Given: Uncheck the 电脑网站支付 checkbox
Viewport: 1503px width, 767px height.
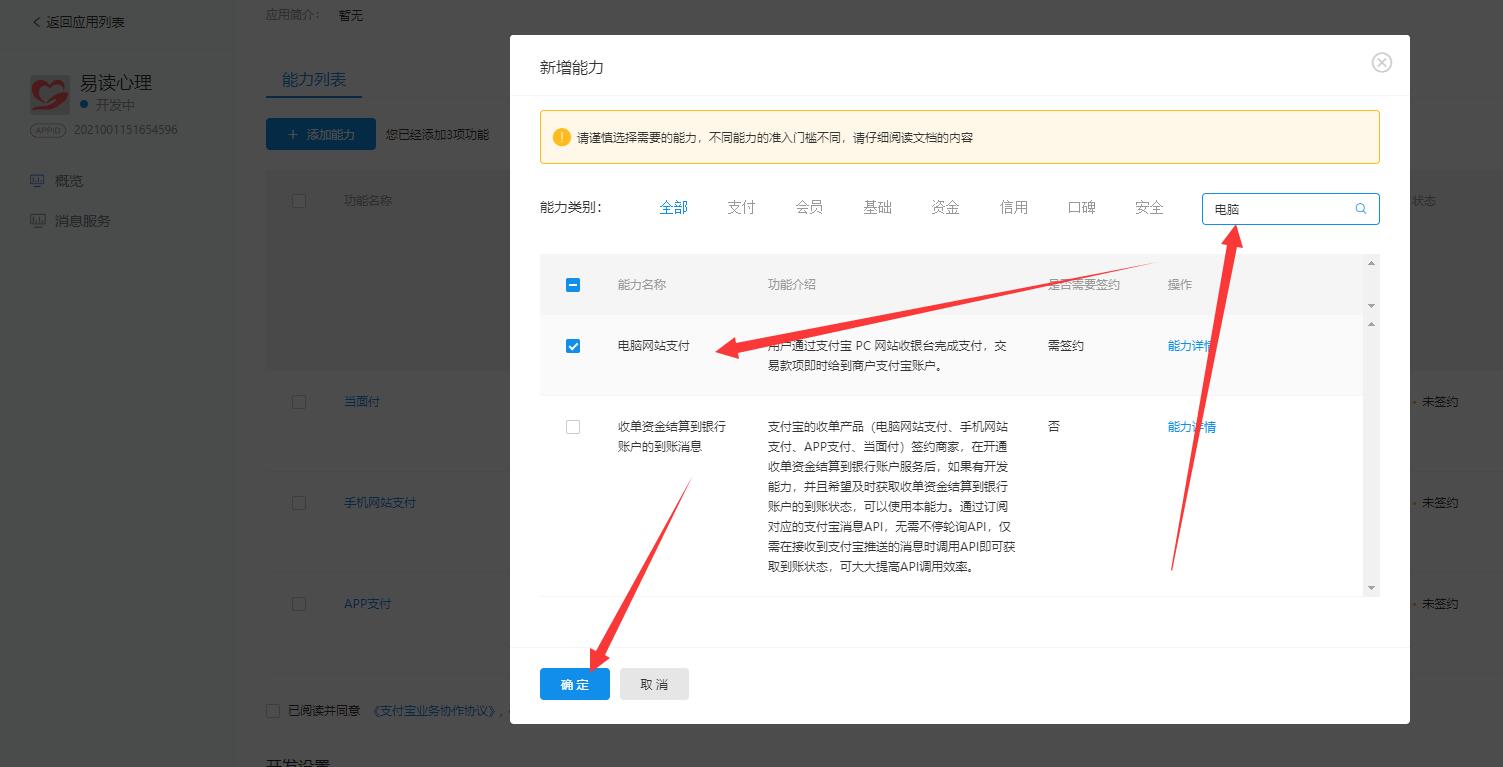Looking at the screenshot, I should coord(573,346).
